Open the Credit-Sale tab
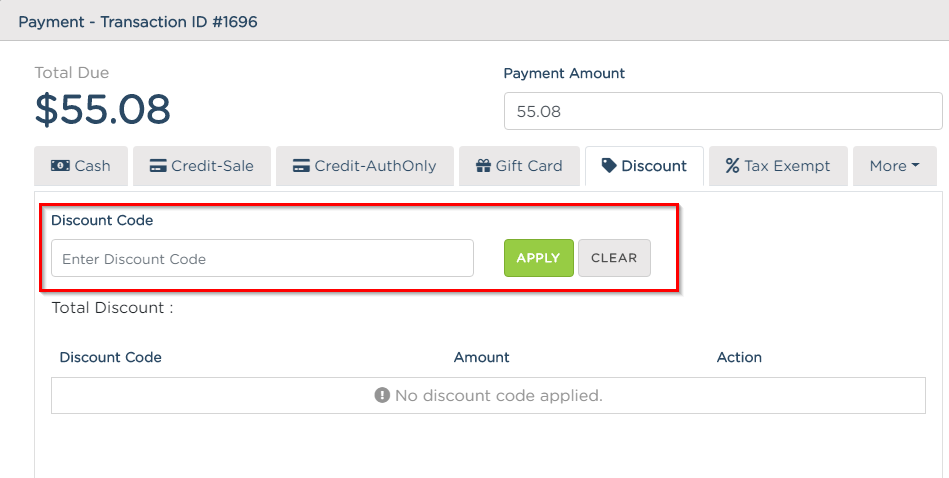This screenshot has width=949, height=478. [202, 166]
